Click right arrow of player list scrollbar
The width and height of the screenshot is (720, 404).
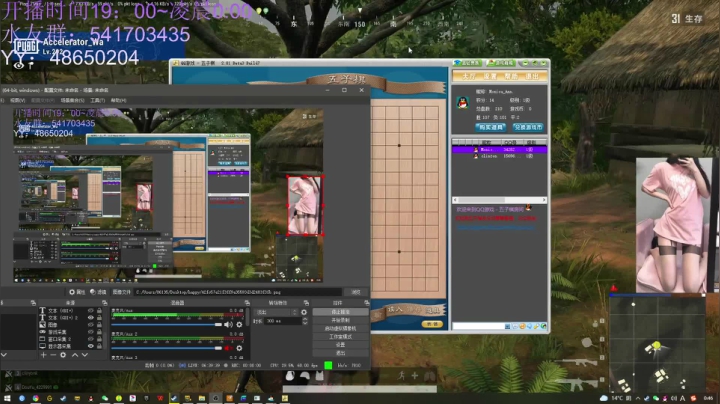pos(544,200)
